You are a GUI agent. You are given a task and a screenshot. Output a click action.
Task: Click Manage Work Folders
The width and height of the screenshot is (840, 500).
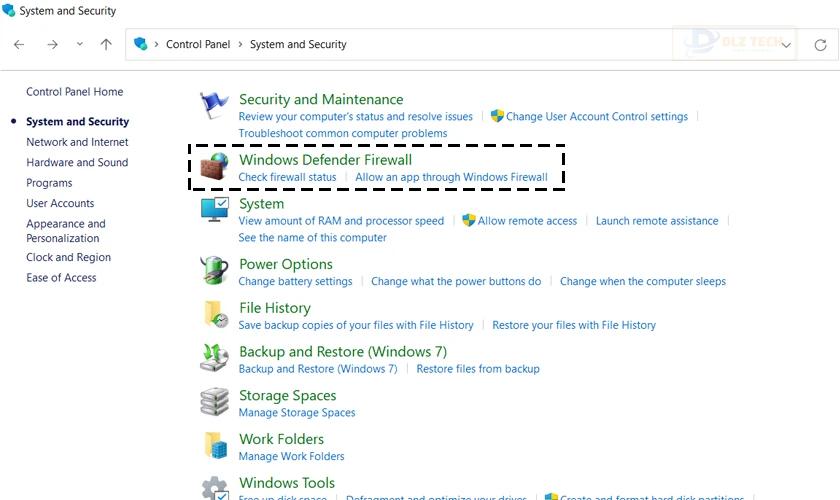(x=291, y=456)
